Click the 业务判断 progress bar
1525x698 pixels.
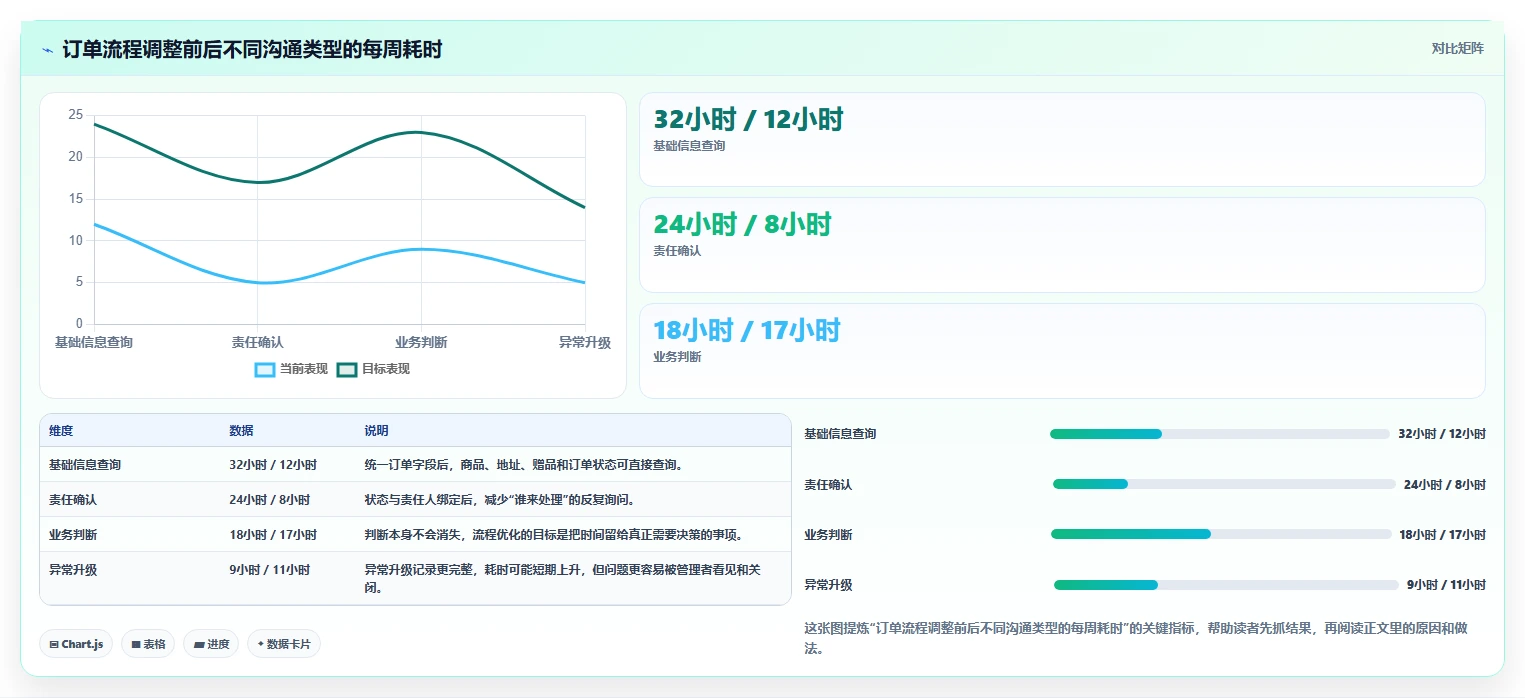click(x=1221, y=534)
